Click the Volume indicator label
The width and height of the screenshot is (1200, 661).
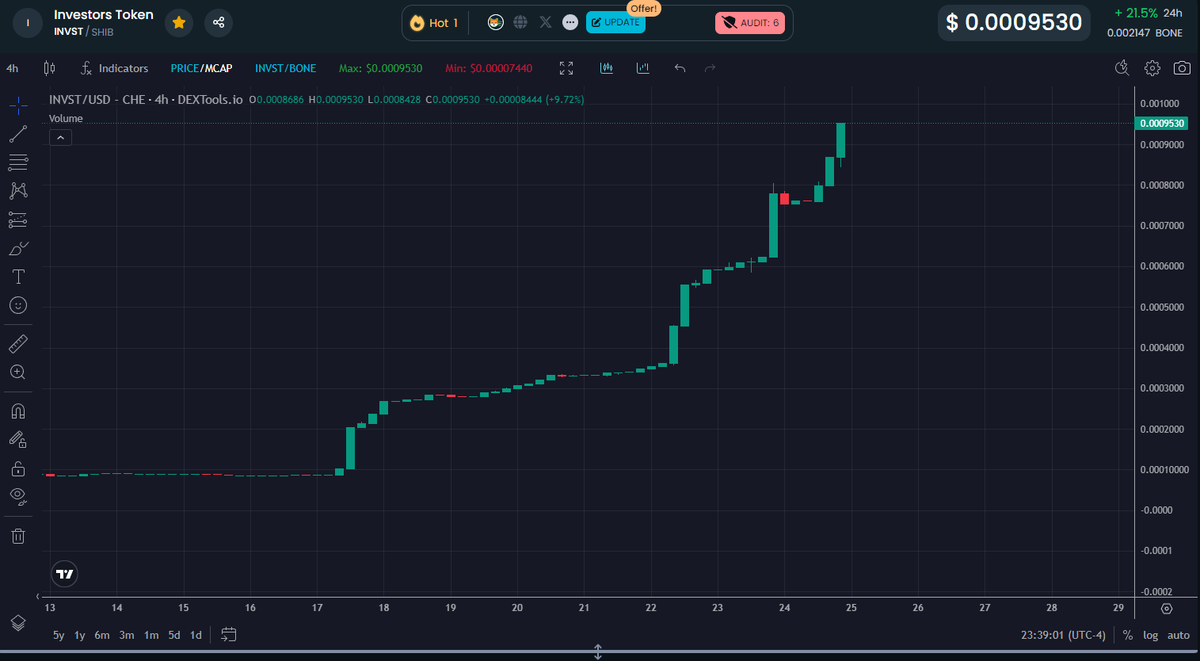click(66, 118)
